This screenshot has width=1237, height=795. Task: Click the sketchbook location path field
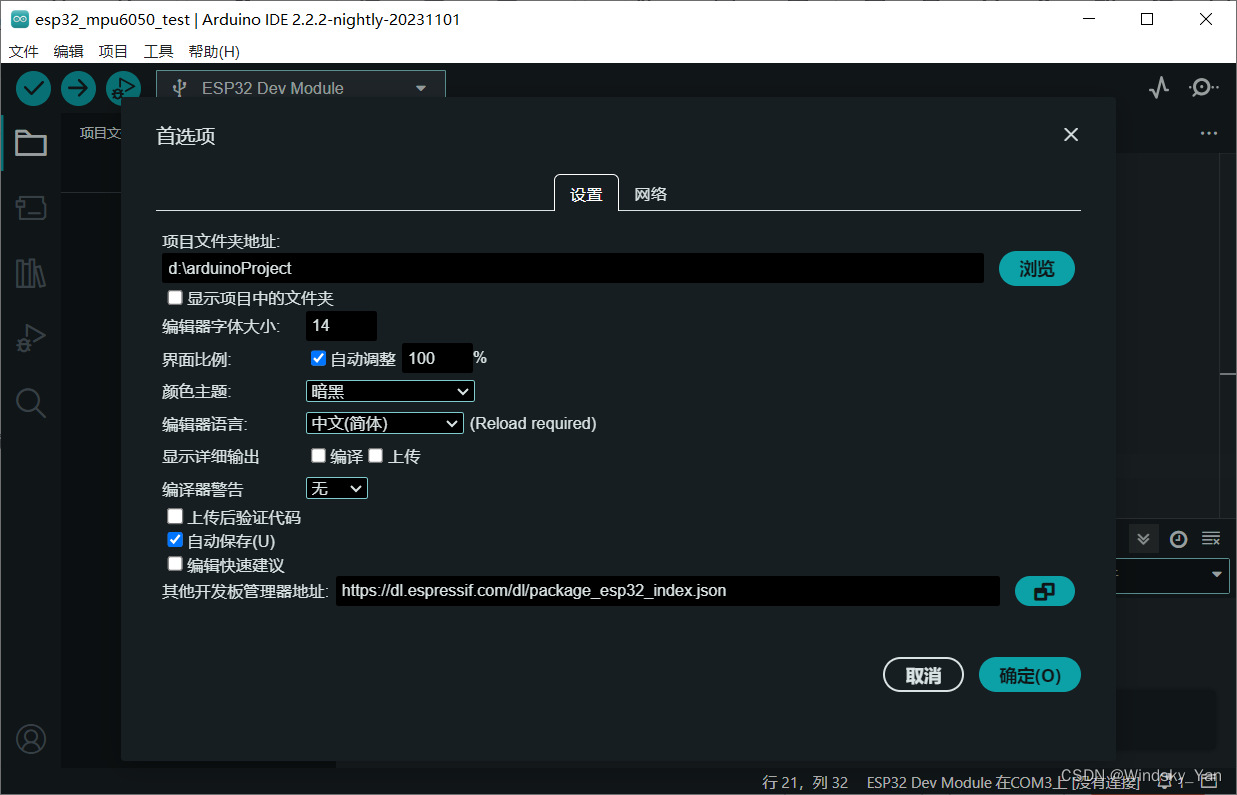click(x=573, y=268)
